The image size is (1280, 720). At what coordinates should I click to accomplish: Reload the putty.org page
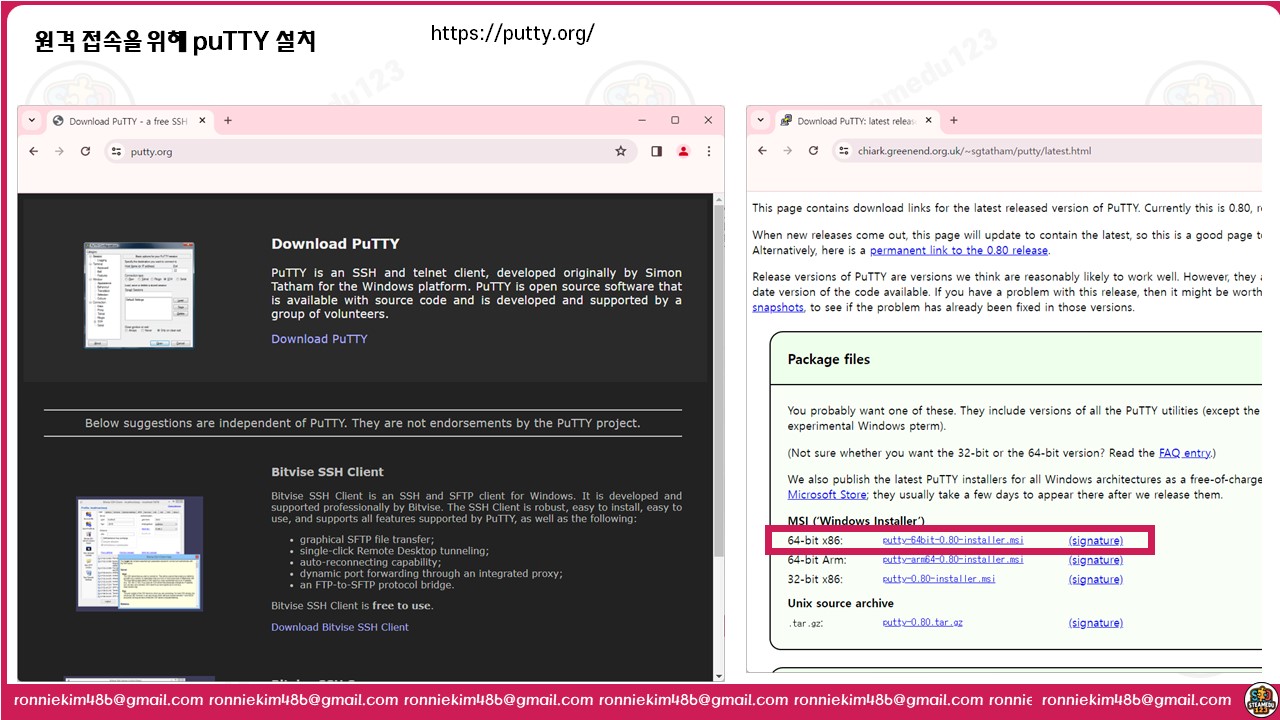coord(85,151)
